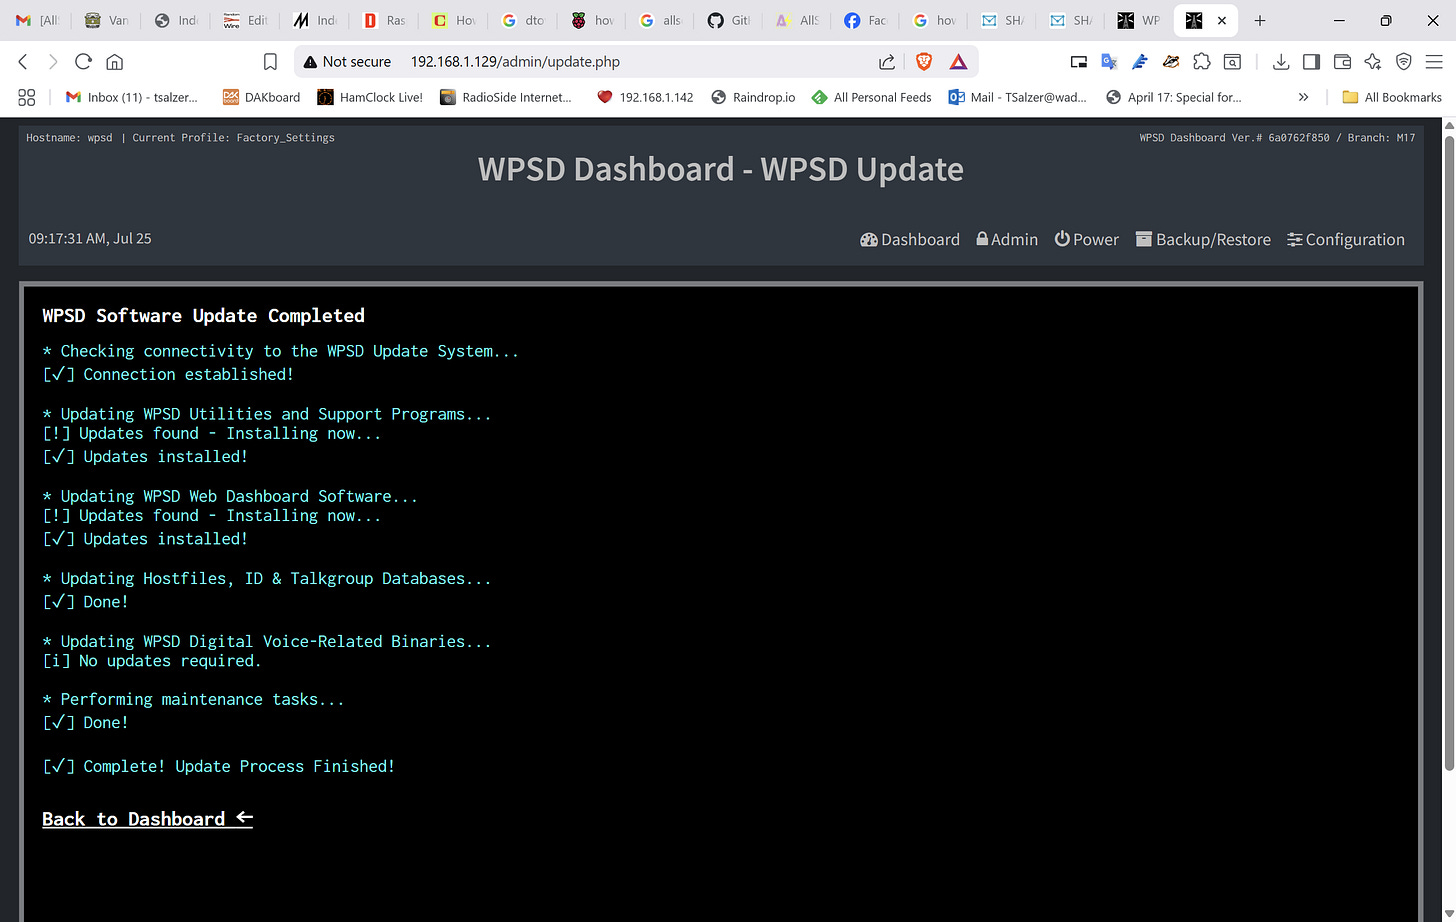Open the Power navigation link
Screen dimensions: 1456x922
[x=1087, y=240]
